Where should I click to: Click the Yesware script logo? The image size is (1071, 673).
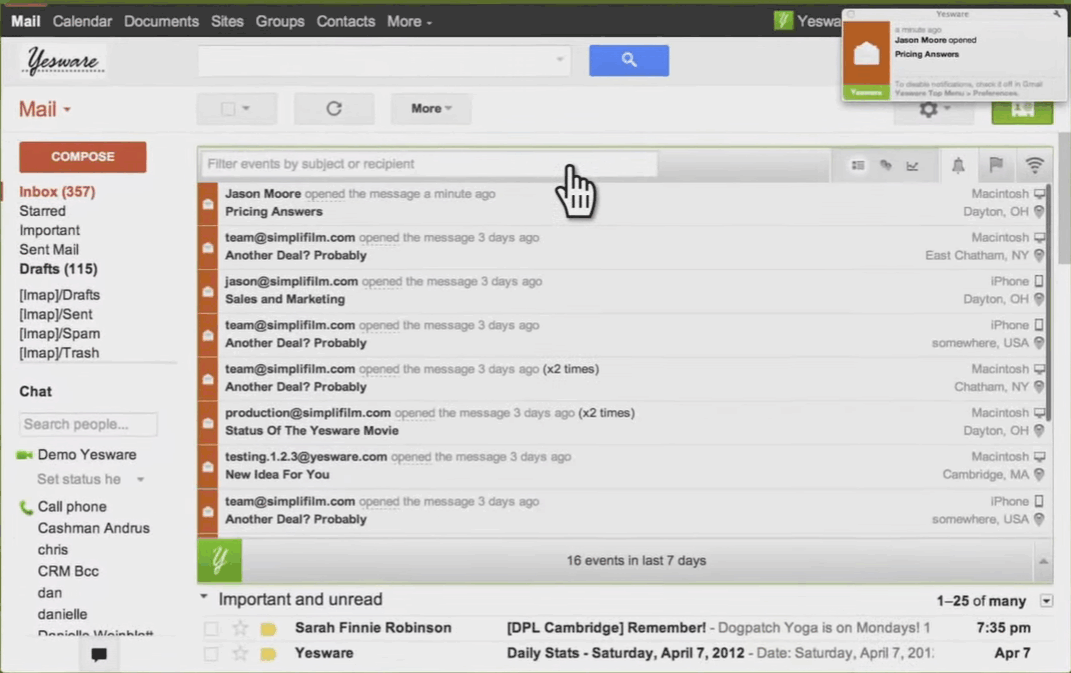pyautogui.click(x=64, y=61)
